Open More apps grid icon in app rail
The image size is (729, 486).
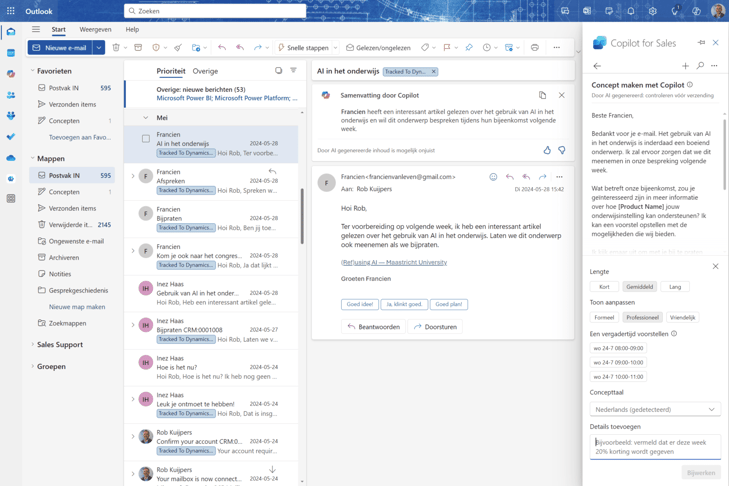point(11,199)
